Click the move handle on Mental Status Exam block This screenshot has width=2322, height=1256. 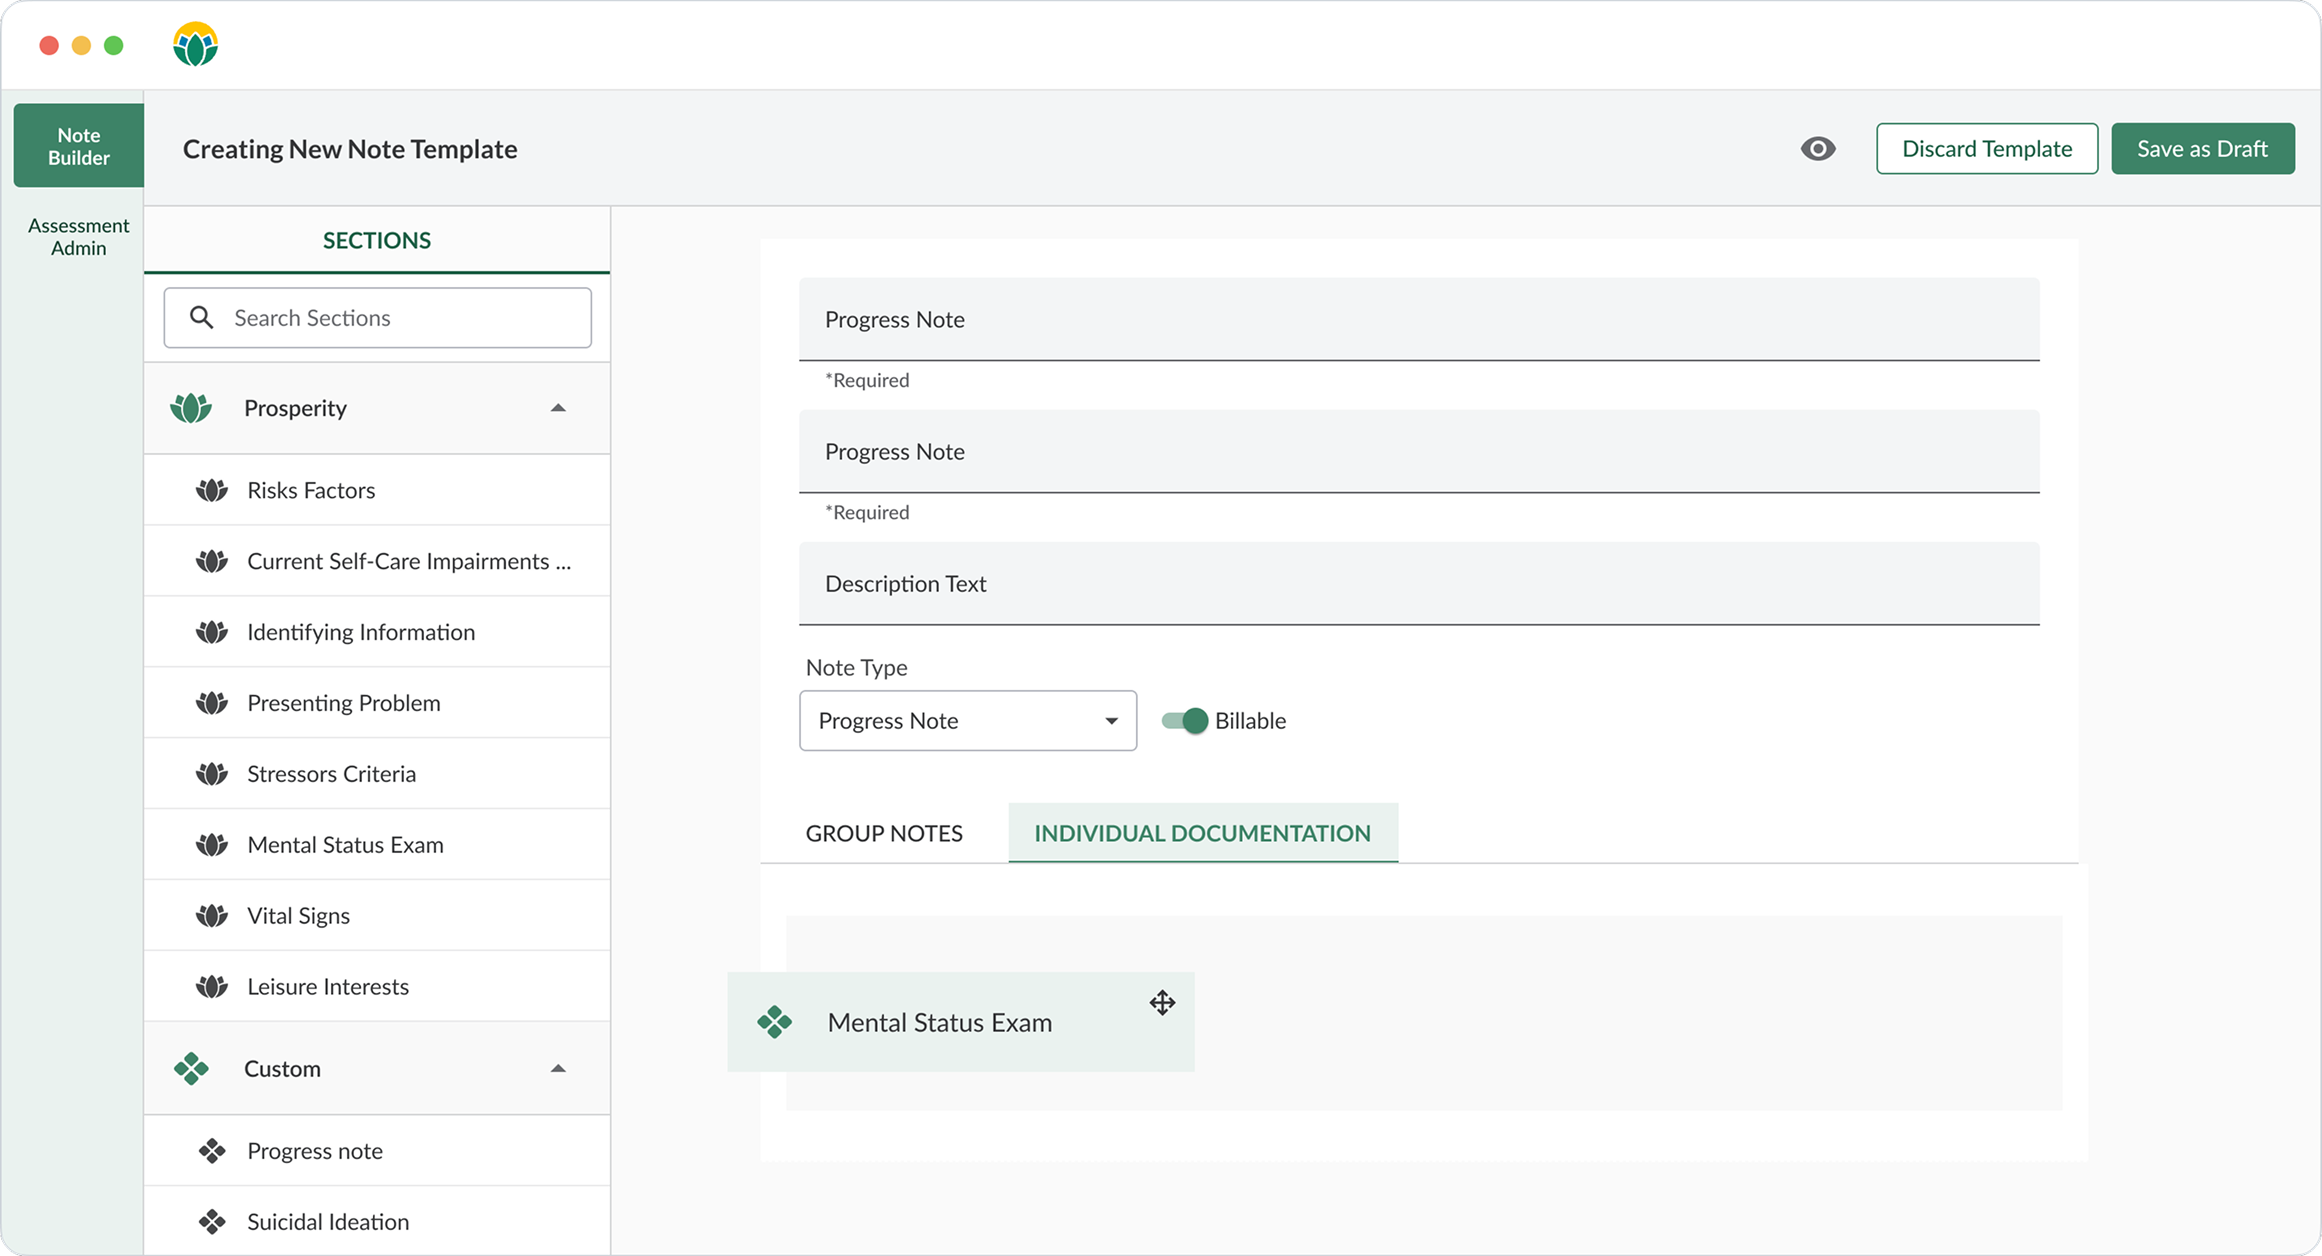1161,1003
